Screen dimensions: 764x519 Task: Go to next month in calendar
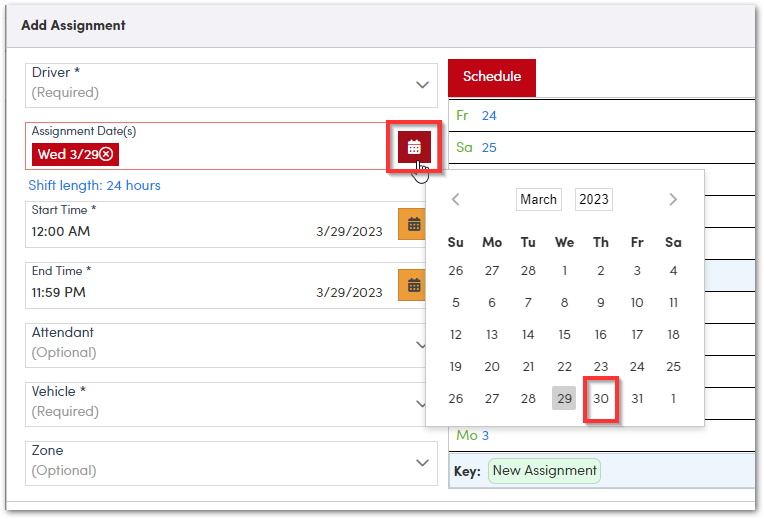[673, 199]
